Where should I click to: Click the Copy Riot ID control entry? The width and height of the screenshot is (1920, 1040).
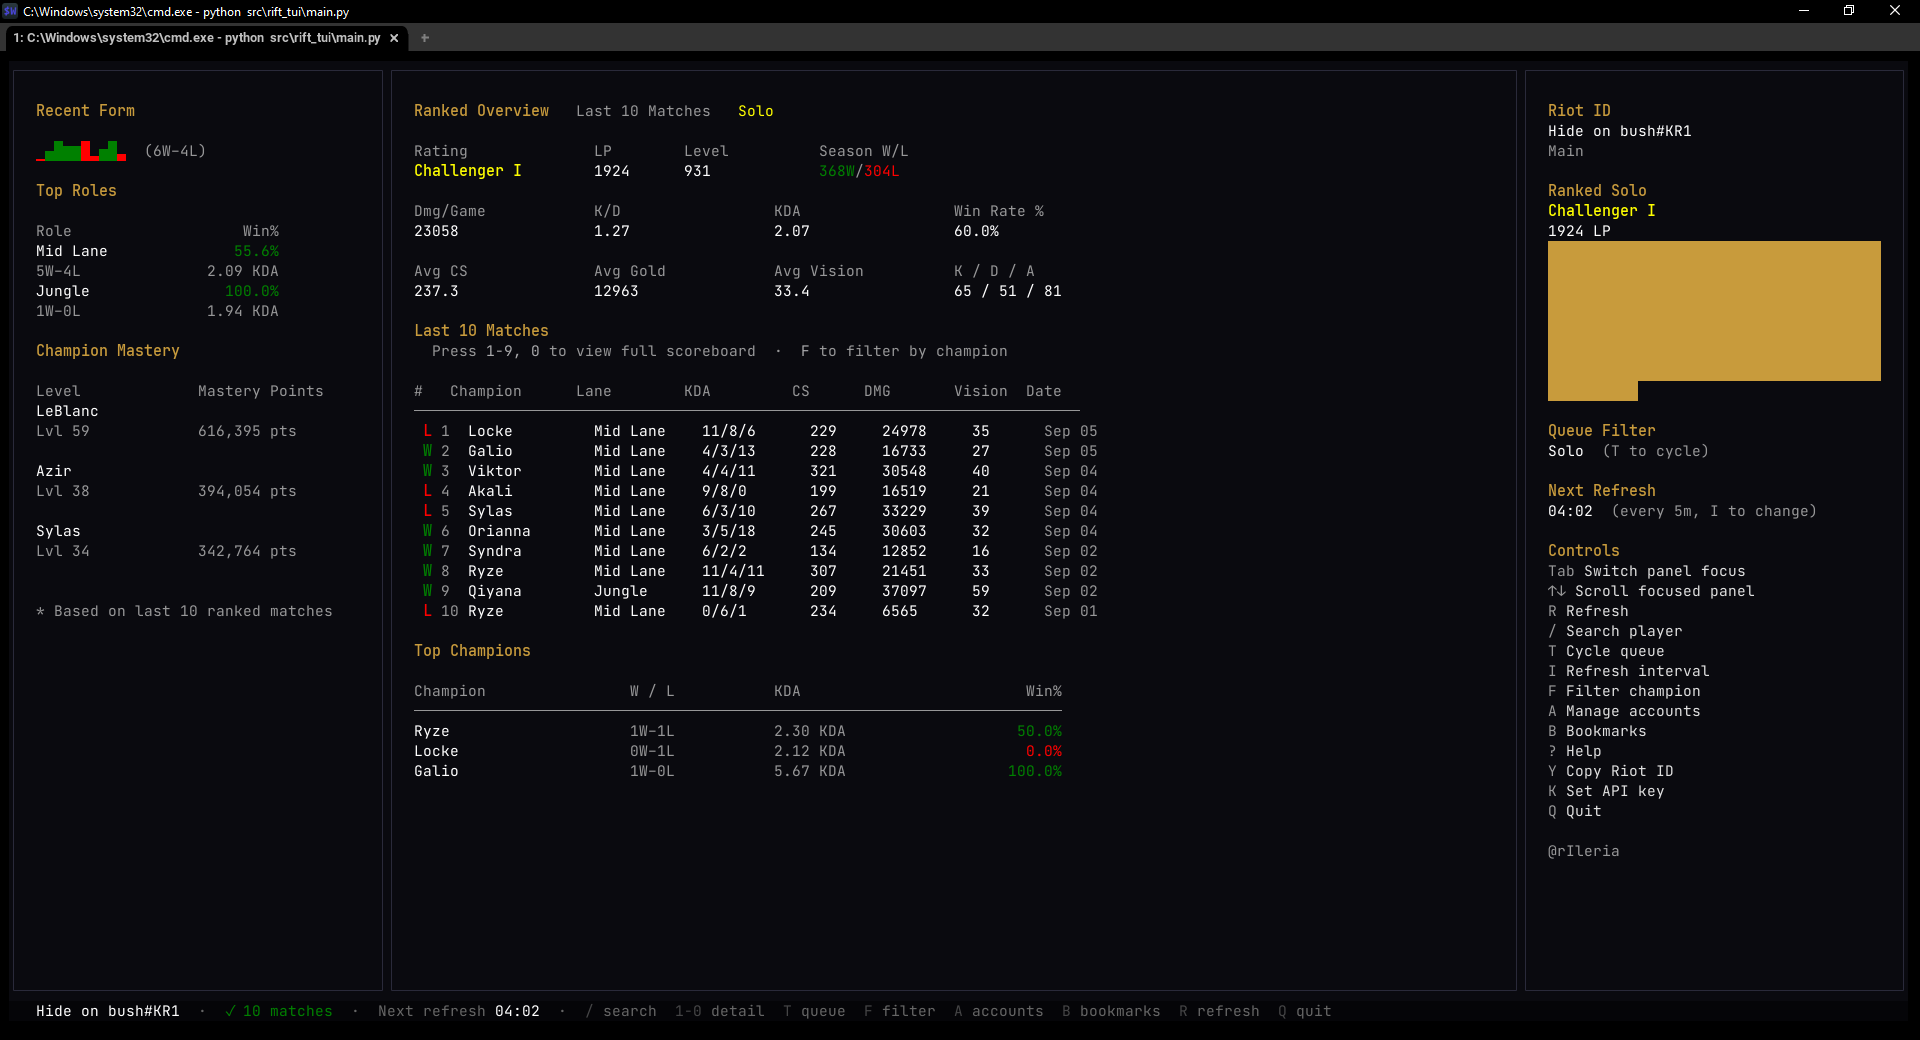(x=1611, y=771)
